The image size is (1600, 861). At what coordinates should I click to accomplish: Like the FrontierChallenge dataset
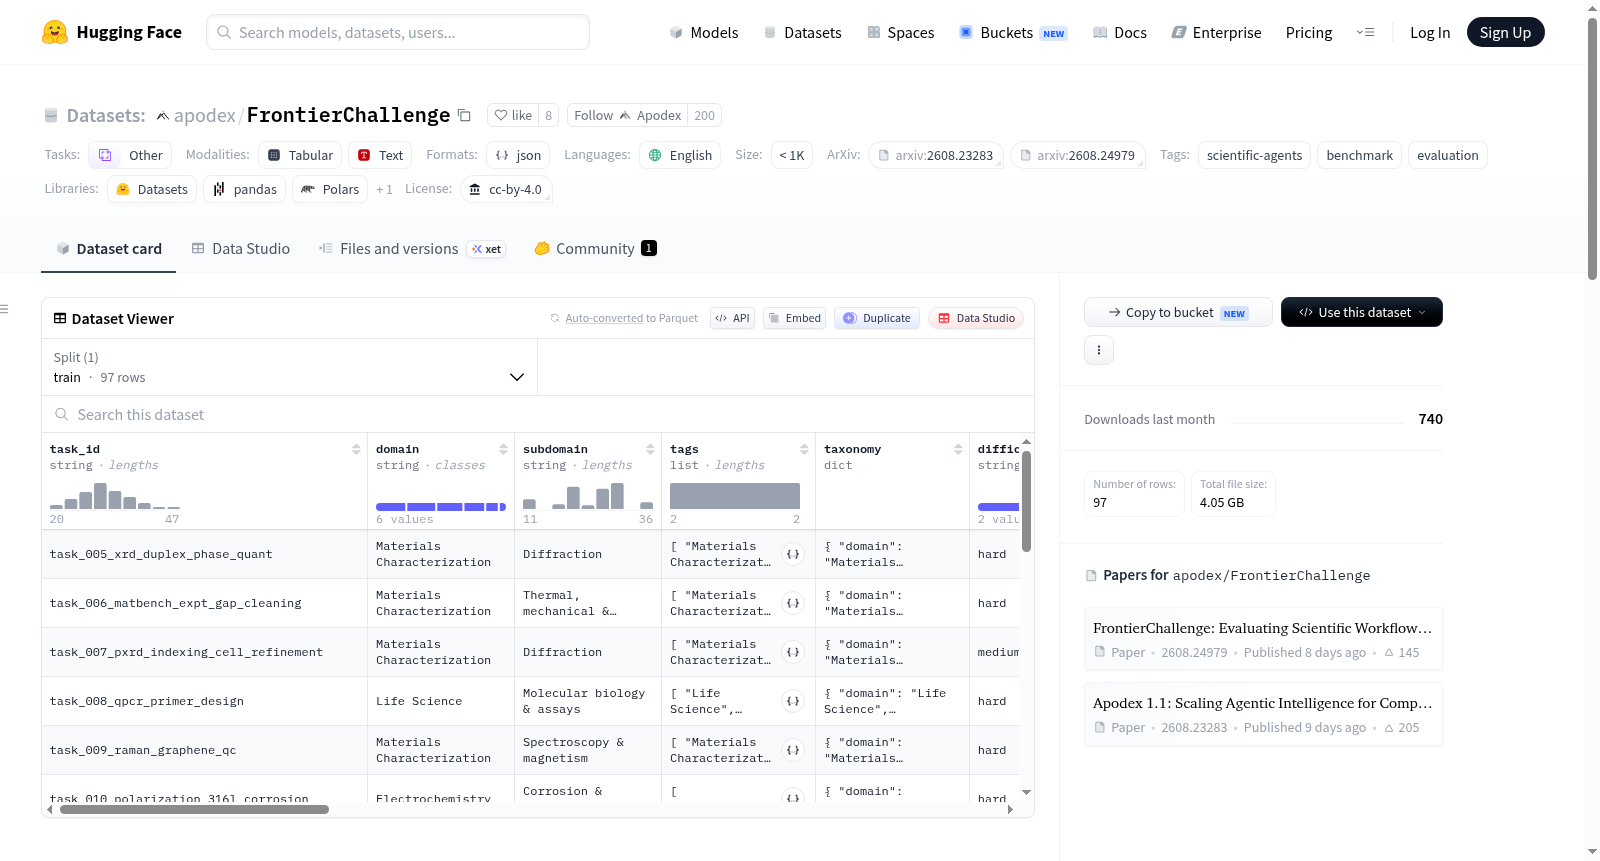pos(513,115)
